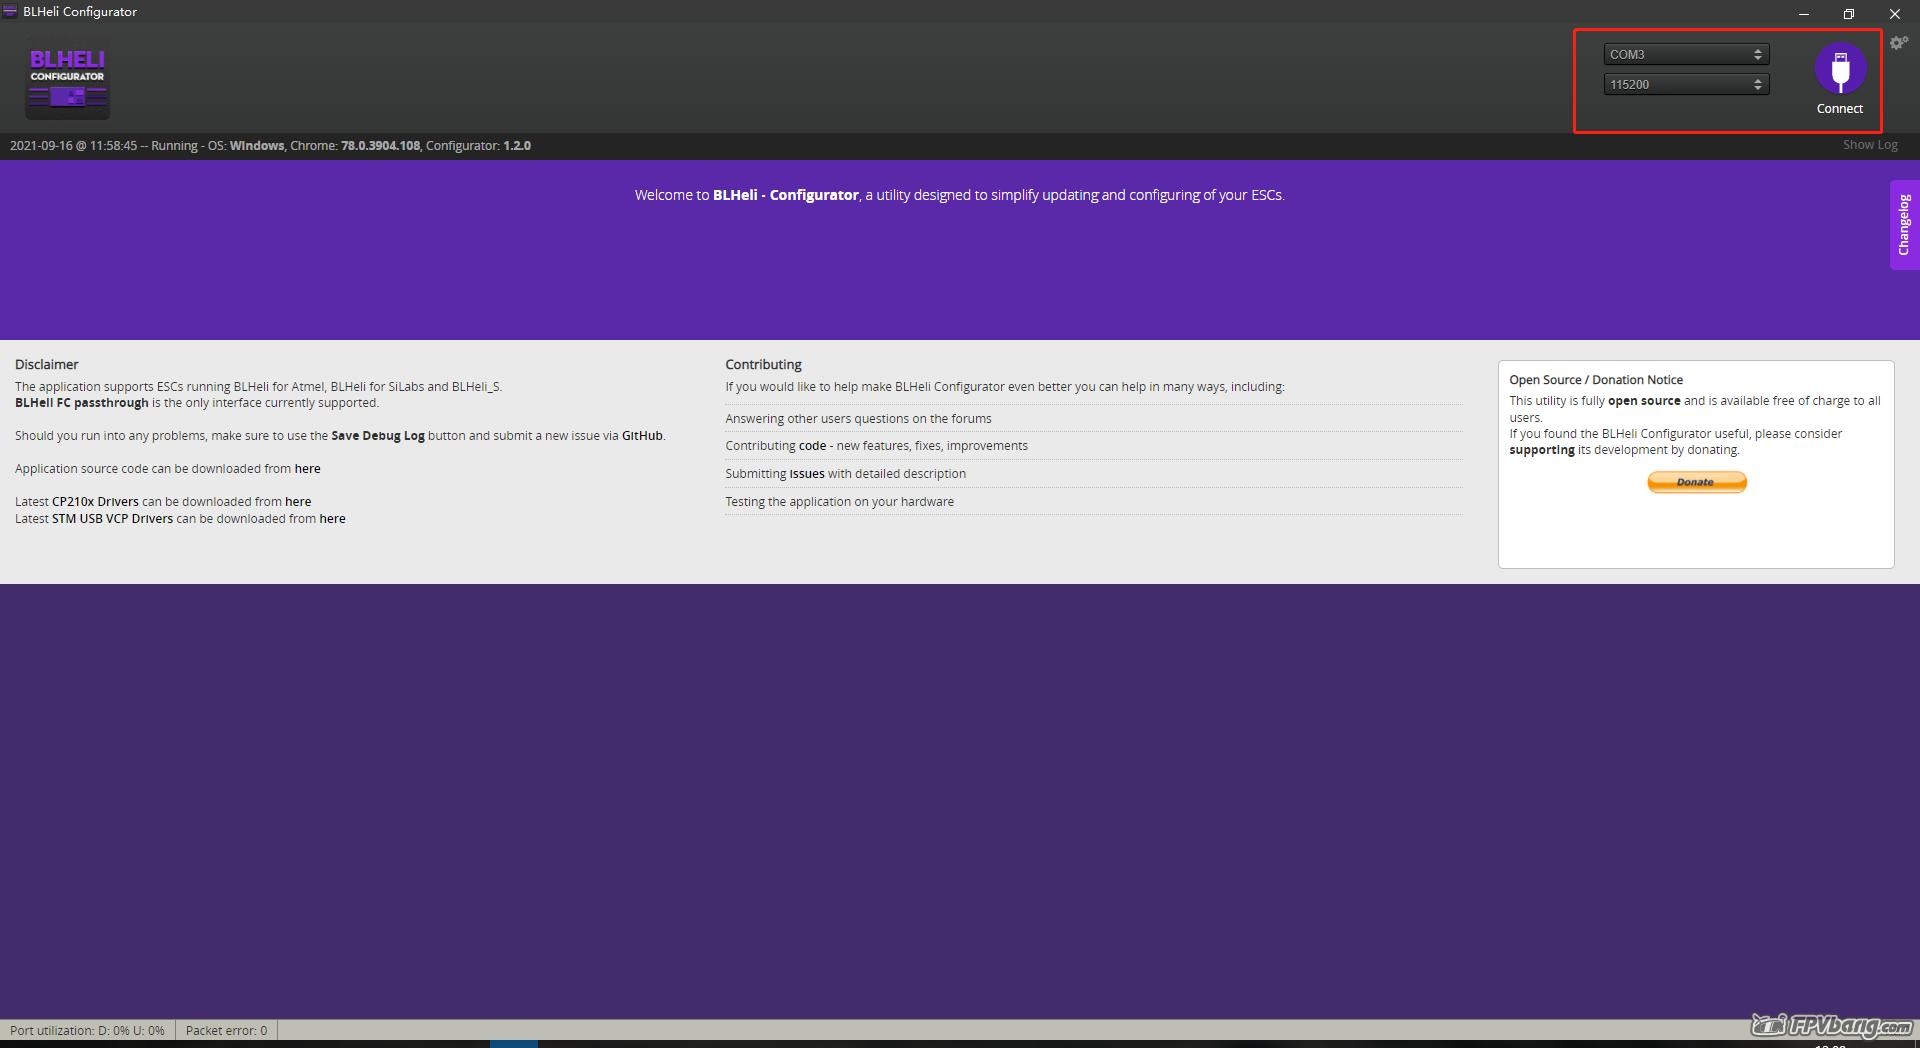Open the settings gear icon
Screen dimensions: 1920x1048
1898,43
